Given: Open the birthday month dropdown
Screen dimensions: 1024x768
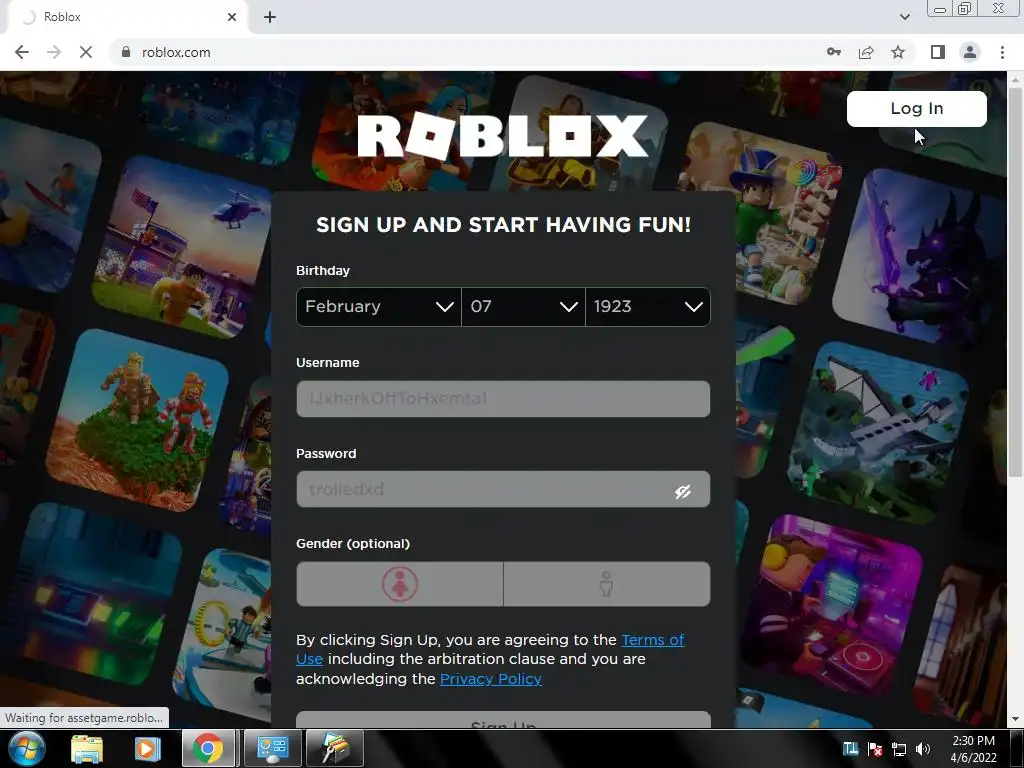Looking at the screenshot, I should coord(379,306).
